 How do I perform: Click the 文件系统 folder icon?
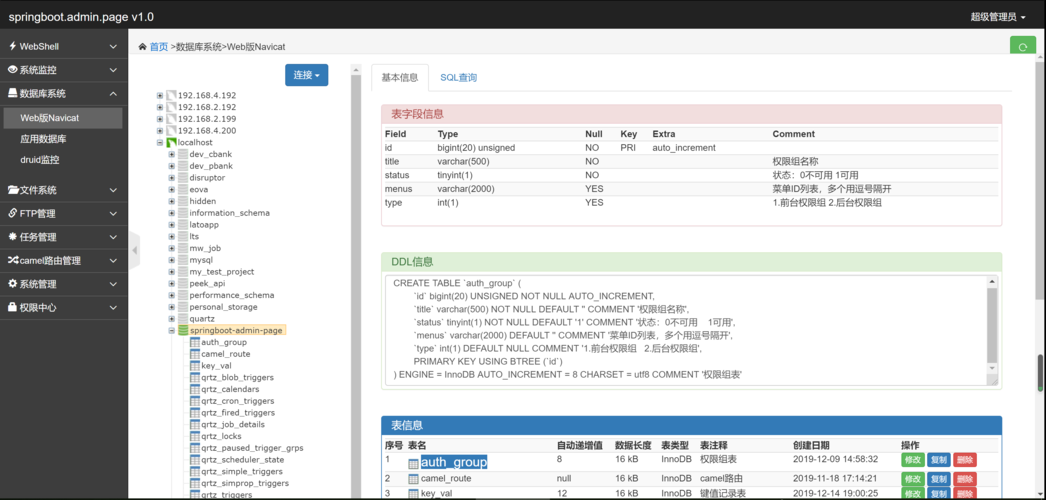click(x=13, y=190)
